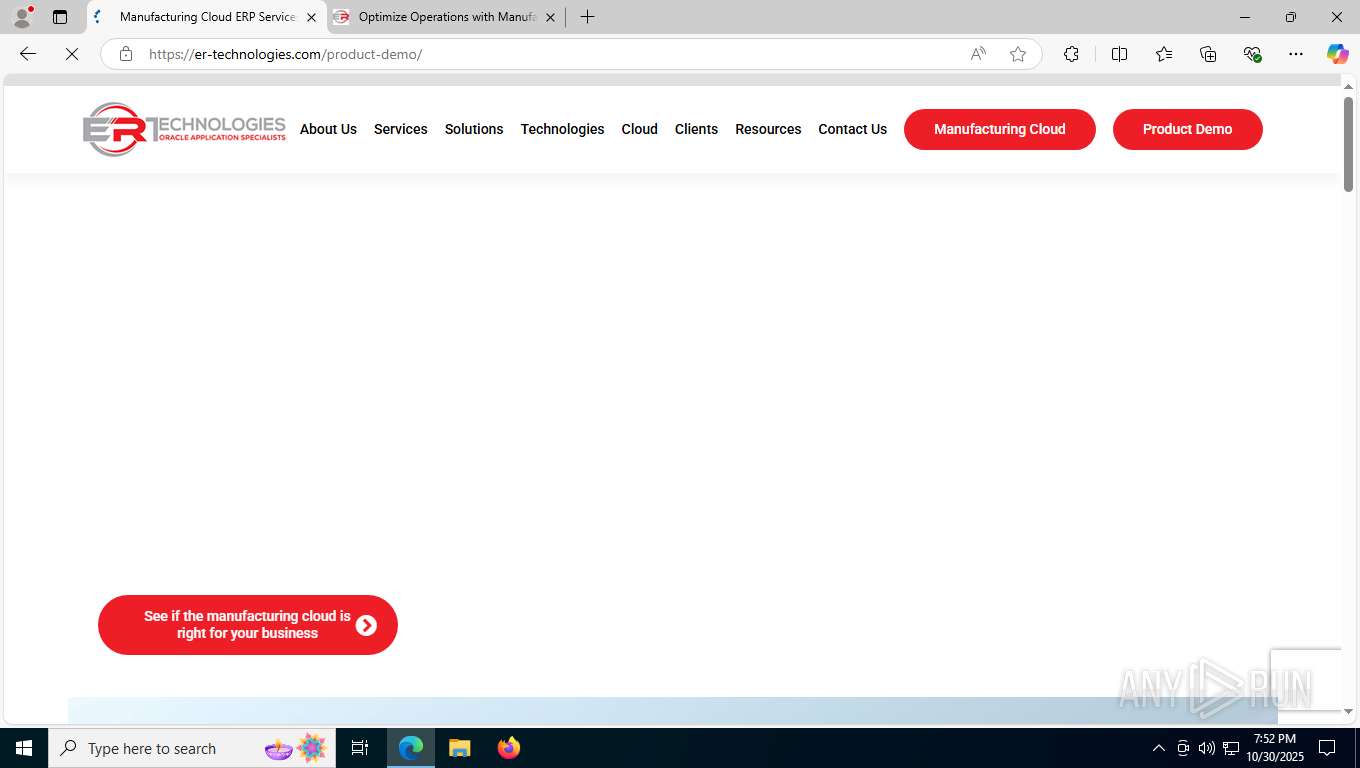
Task: Open the Windows Start menu
Action: pyautogui.click(x=24, y=748)
